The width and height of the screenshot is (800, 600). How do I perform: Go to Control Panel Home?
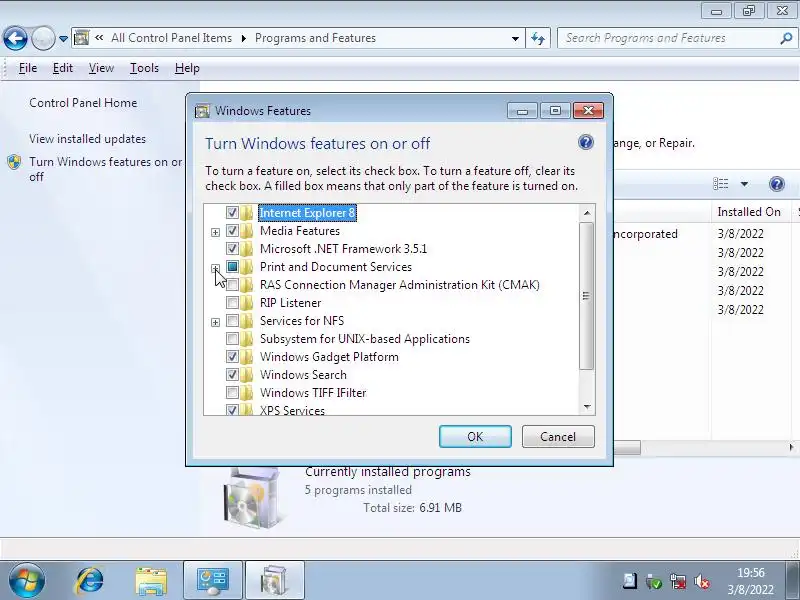coord(83,103)
